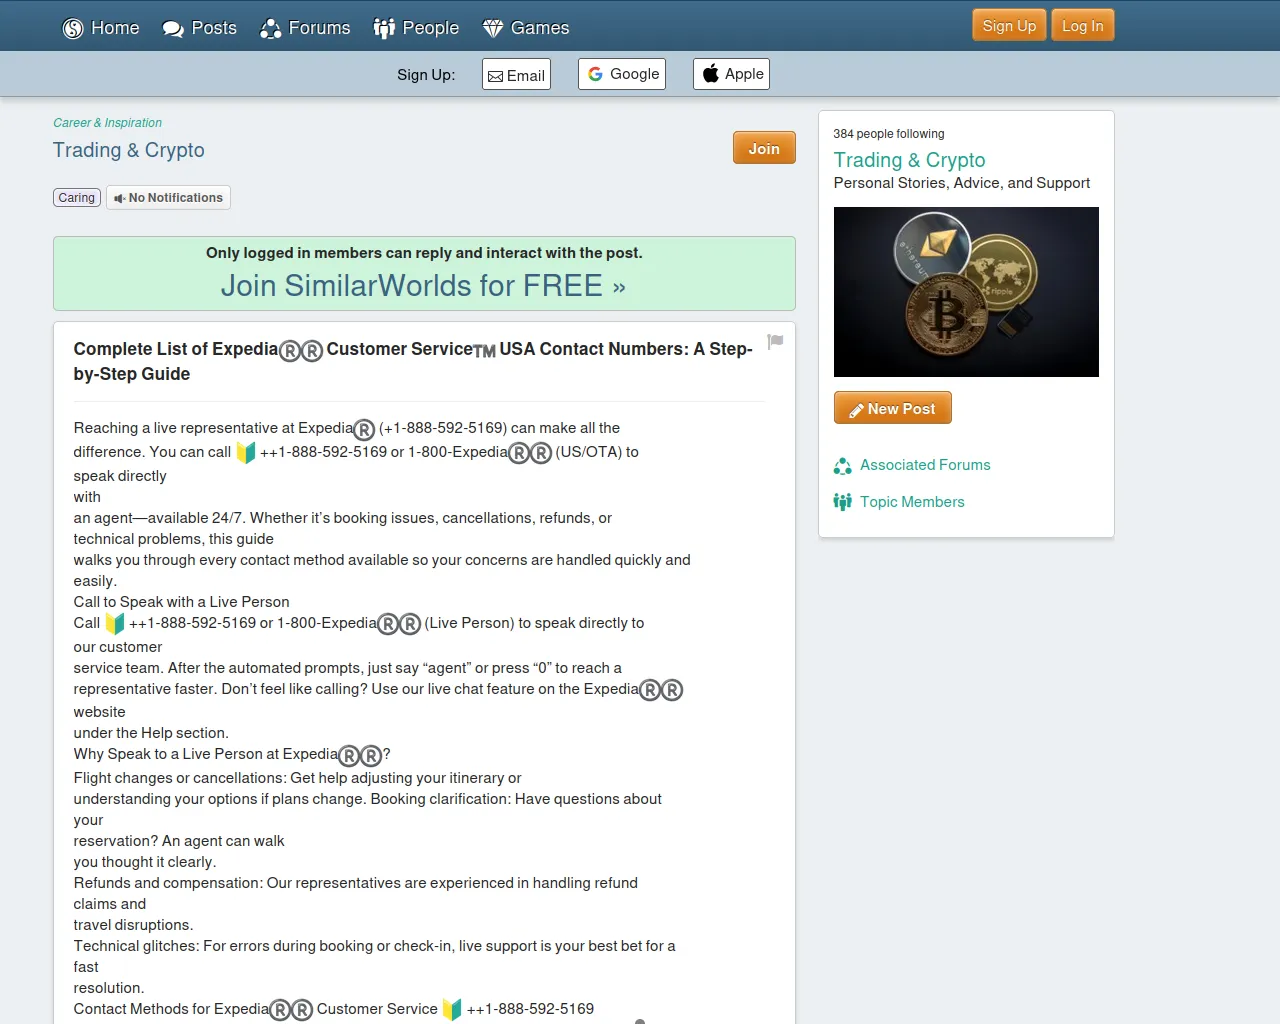The height and width of the screenshot is (1024, 1280).
Task: Sign up with Google
Action: tap(622, 74)
